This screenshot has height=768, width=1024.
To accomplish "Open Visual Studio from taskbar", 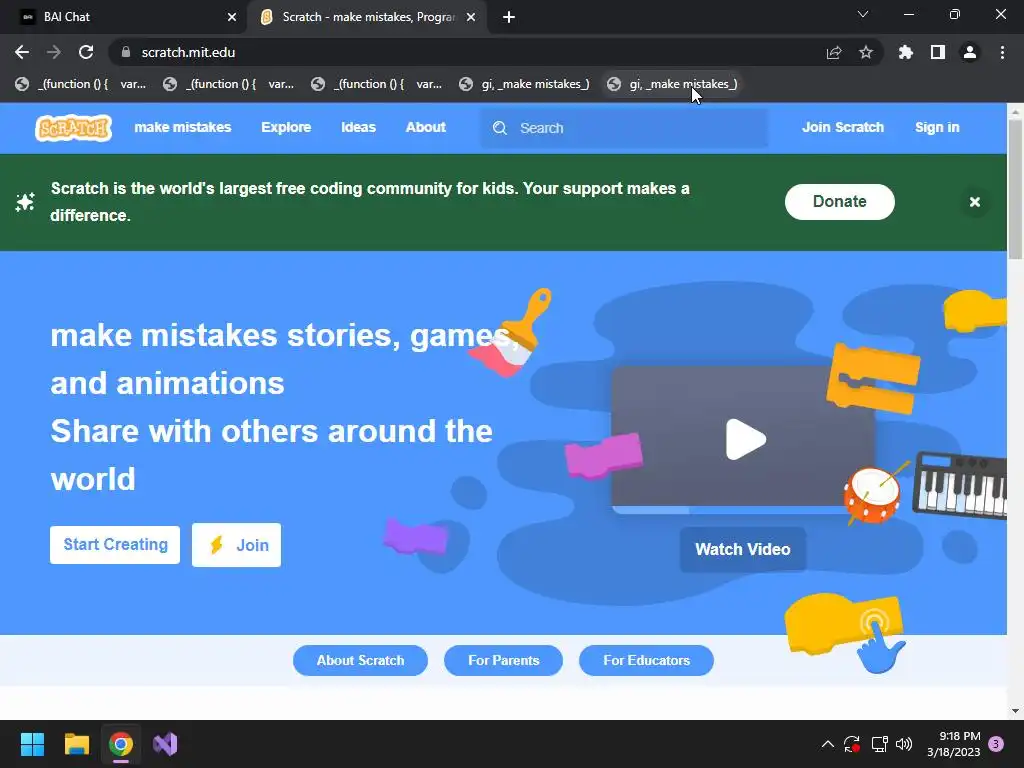I will click(165, 744).
